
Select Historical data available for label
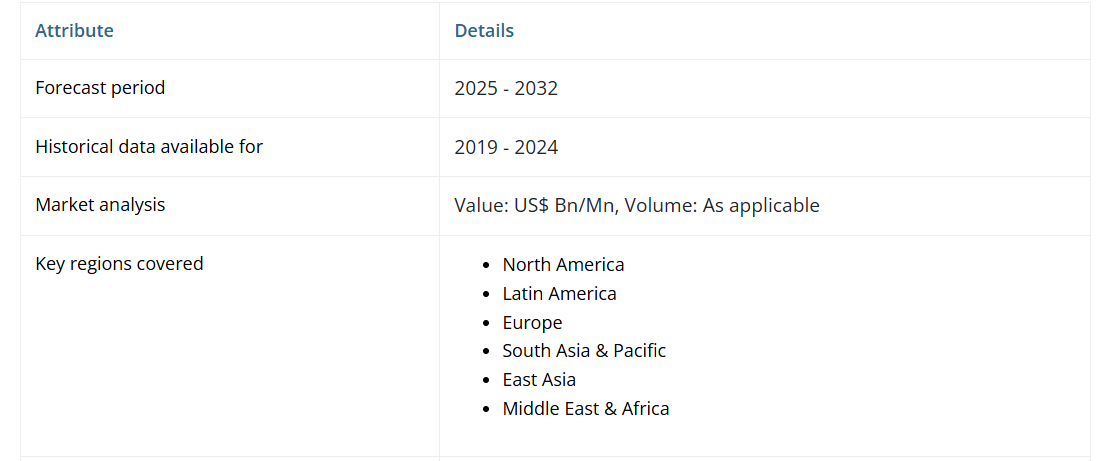[x=149, y=147]
